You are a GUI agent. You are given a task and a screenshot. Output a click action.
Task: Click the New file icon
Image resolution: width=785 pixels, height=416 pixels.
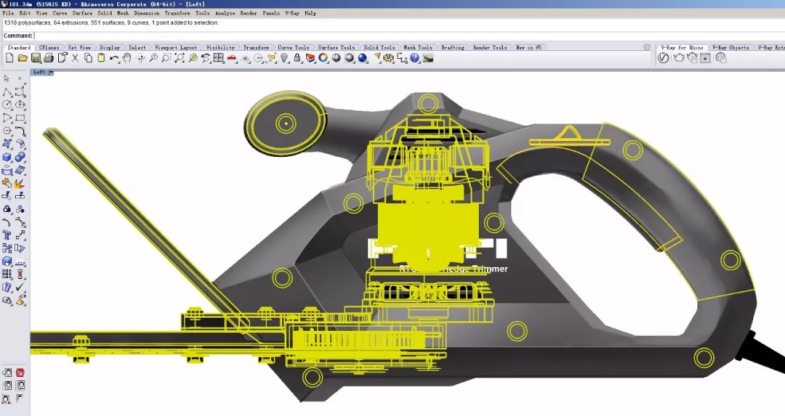click(8, 58)
